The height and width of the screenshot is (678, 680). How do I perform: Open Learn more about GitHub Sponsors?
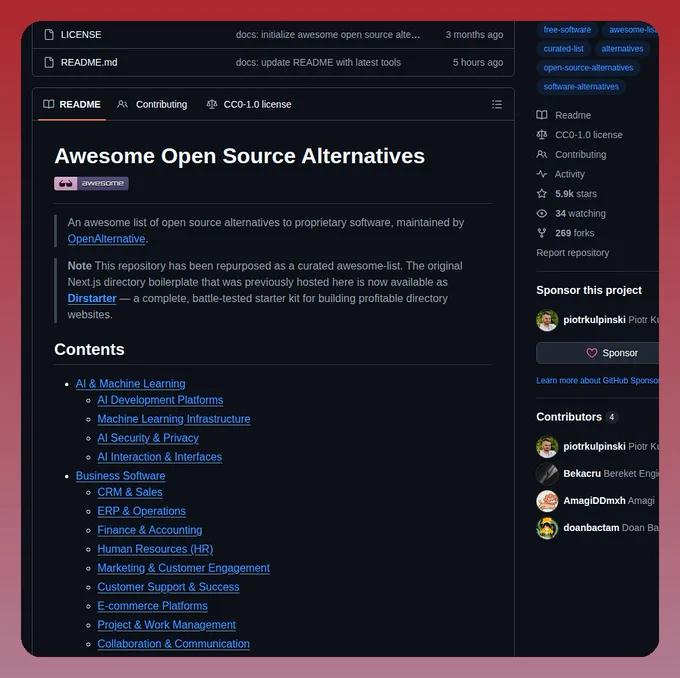point(597,380)
